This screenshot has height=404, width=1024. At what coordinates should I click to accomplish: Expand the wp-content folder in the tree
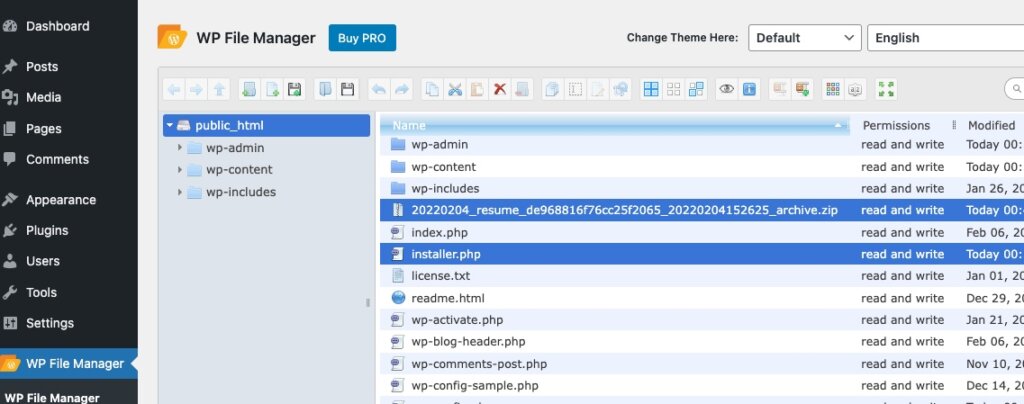click(180, 170)
